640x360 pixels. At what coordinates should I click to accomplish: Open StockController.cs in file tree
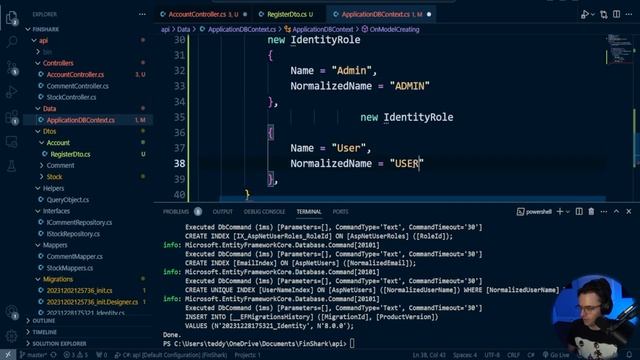click(71, 97)
